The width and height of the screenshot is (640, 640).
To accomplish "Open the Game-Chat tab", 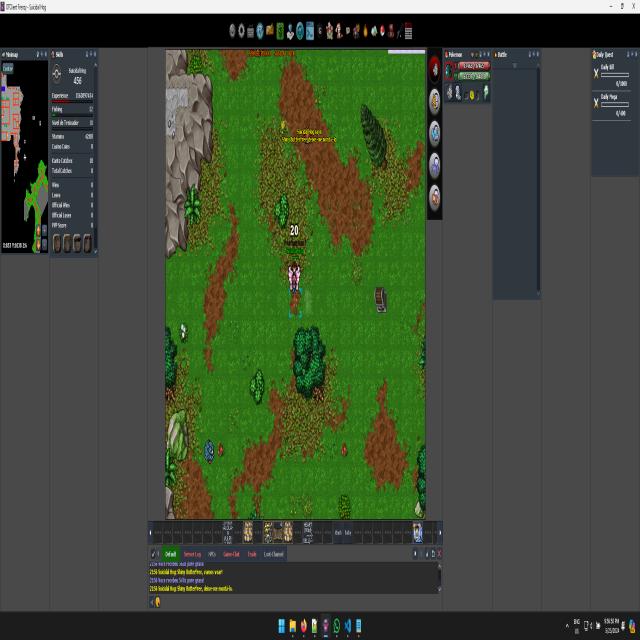I will point(231,554).
